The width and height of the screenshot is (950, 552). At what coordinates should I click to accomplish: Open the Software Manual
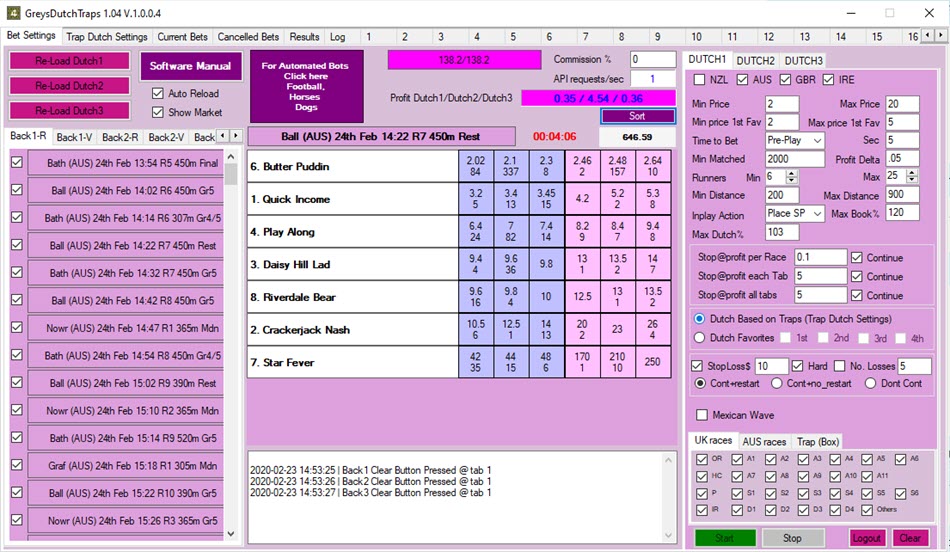[190, 66]
